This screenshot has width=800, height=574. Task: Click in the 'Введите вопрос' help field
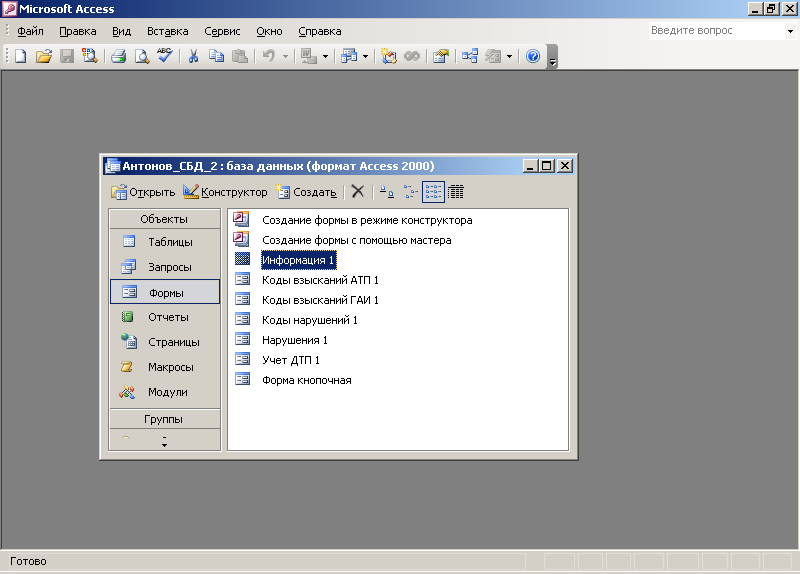(x=717, y=31)
